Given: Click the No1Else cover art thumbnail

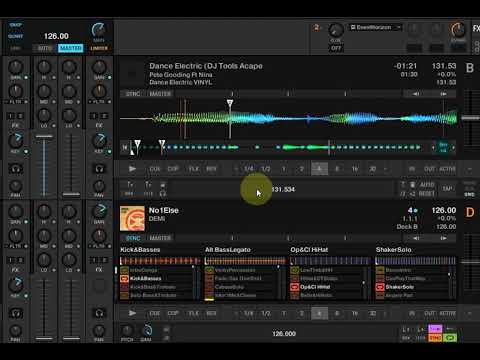Looking at the screenshot, I should click(132, 218).
